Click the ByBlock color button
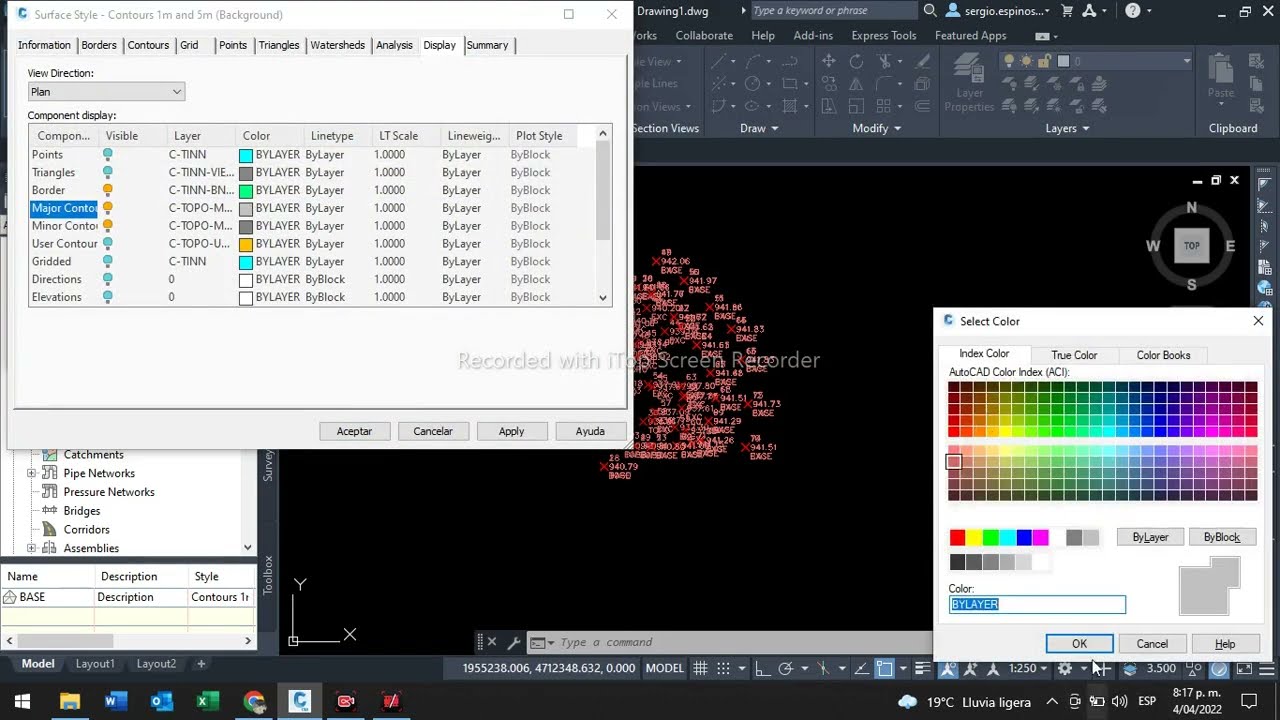The width and height of the screenshot is (1280, 720). (x=1222, y=537)
